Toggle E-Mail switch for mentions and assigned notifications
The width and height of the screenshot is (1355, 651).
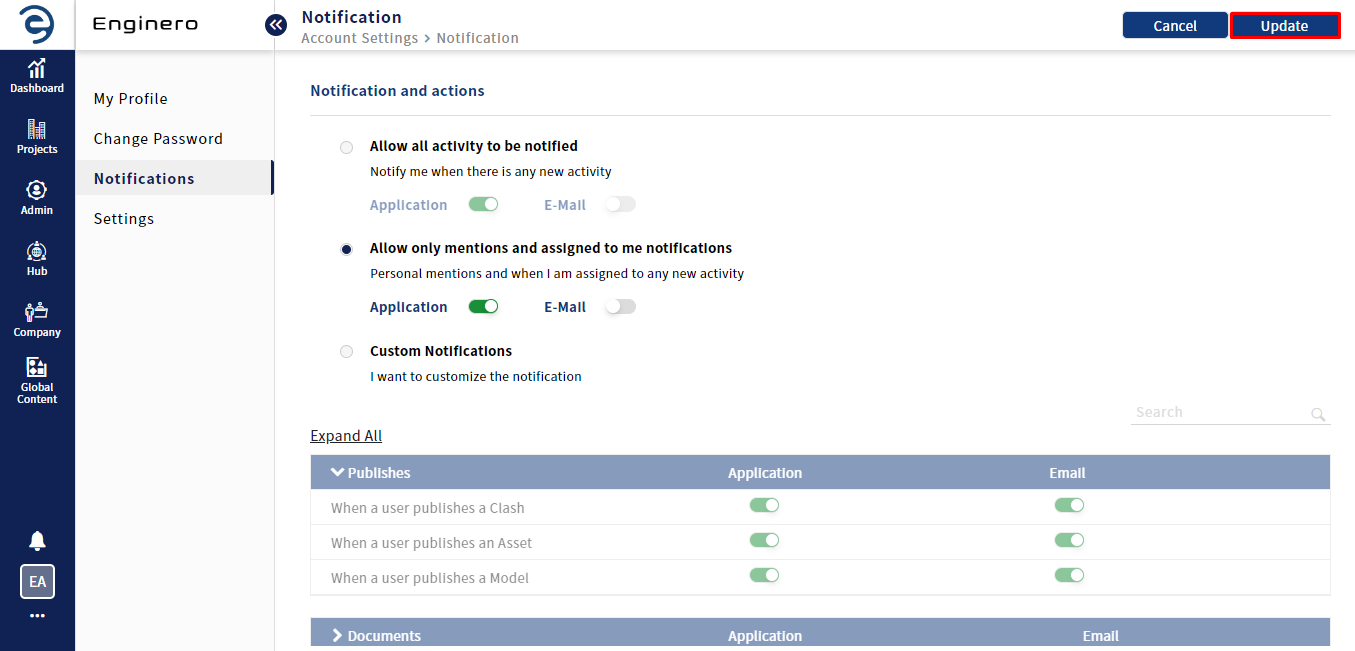tap(620, 307)
